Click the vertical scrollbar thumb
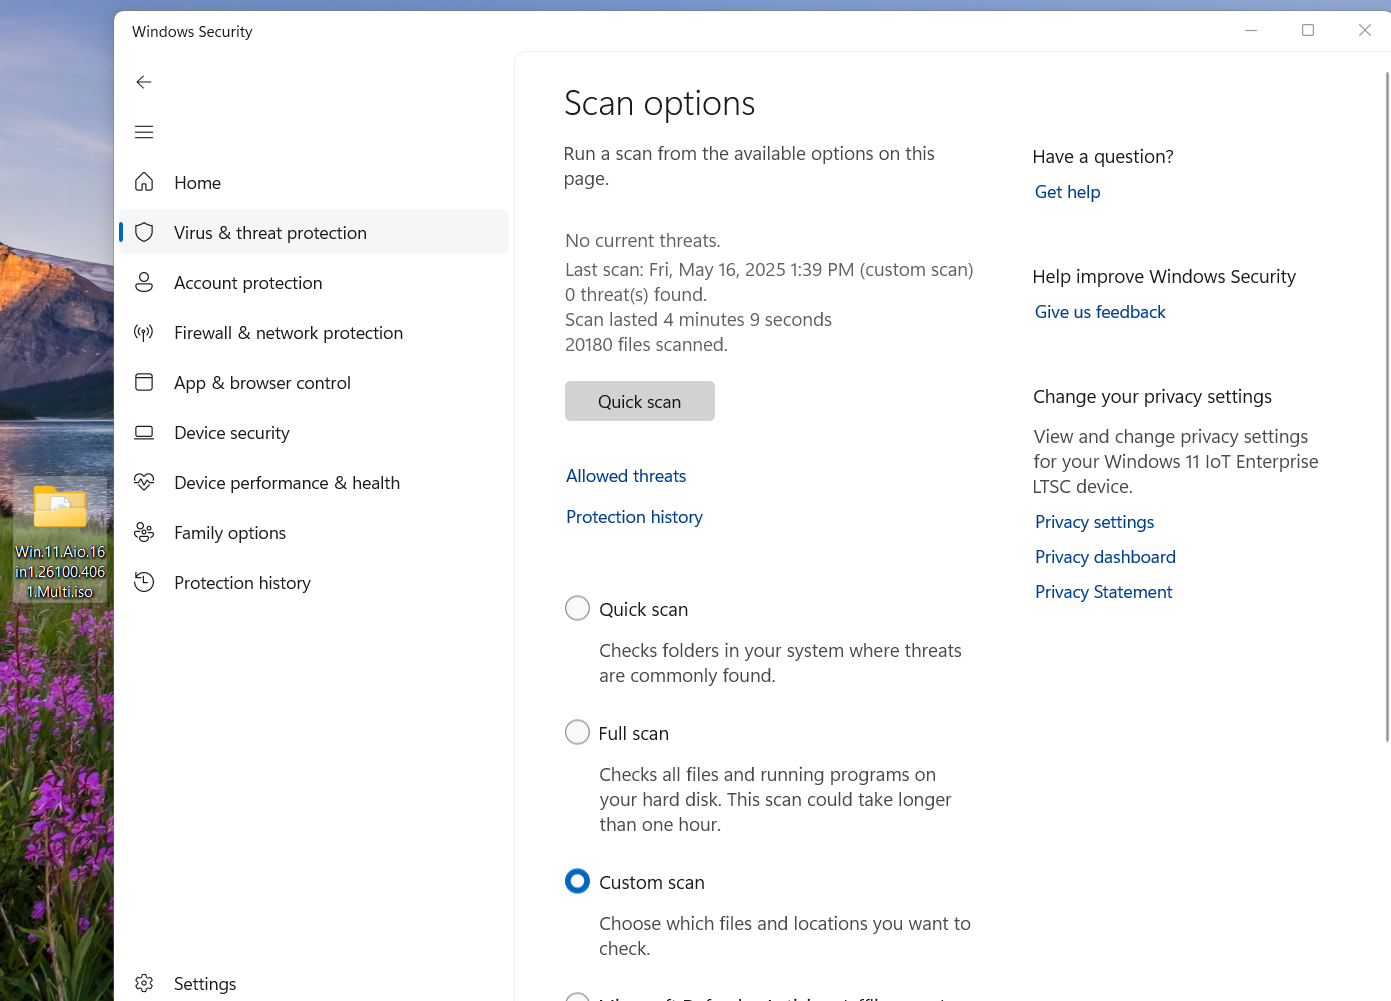Image resolution: width=1391 pixels, height=1001 pixels. click(1387, 407)
